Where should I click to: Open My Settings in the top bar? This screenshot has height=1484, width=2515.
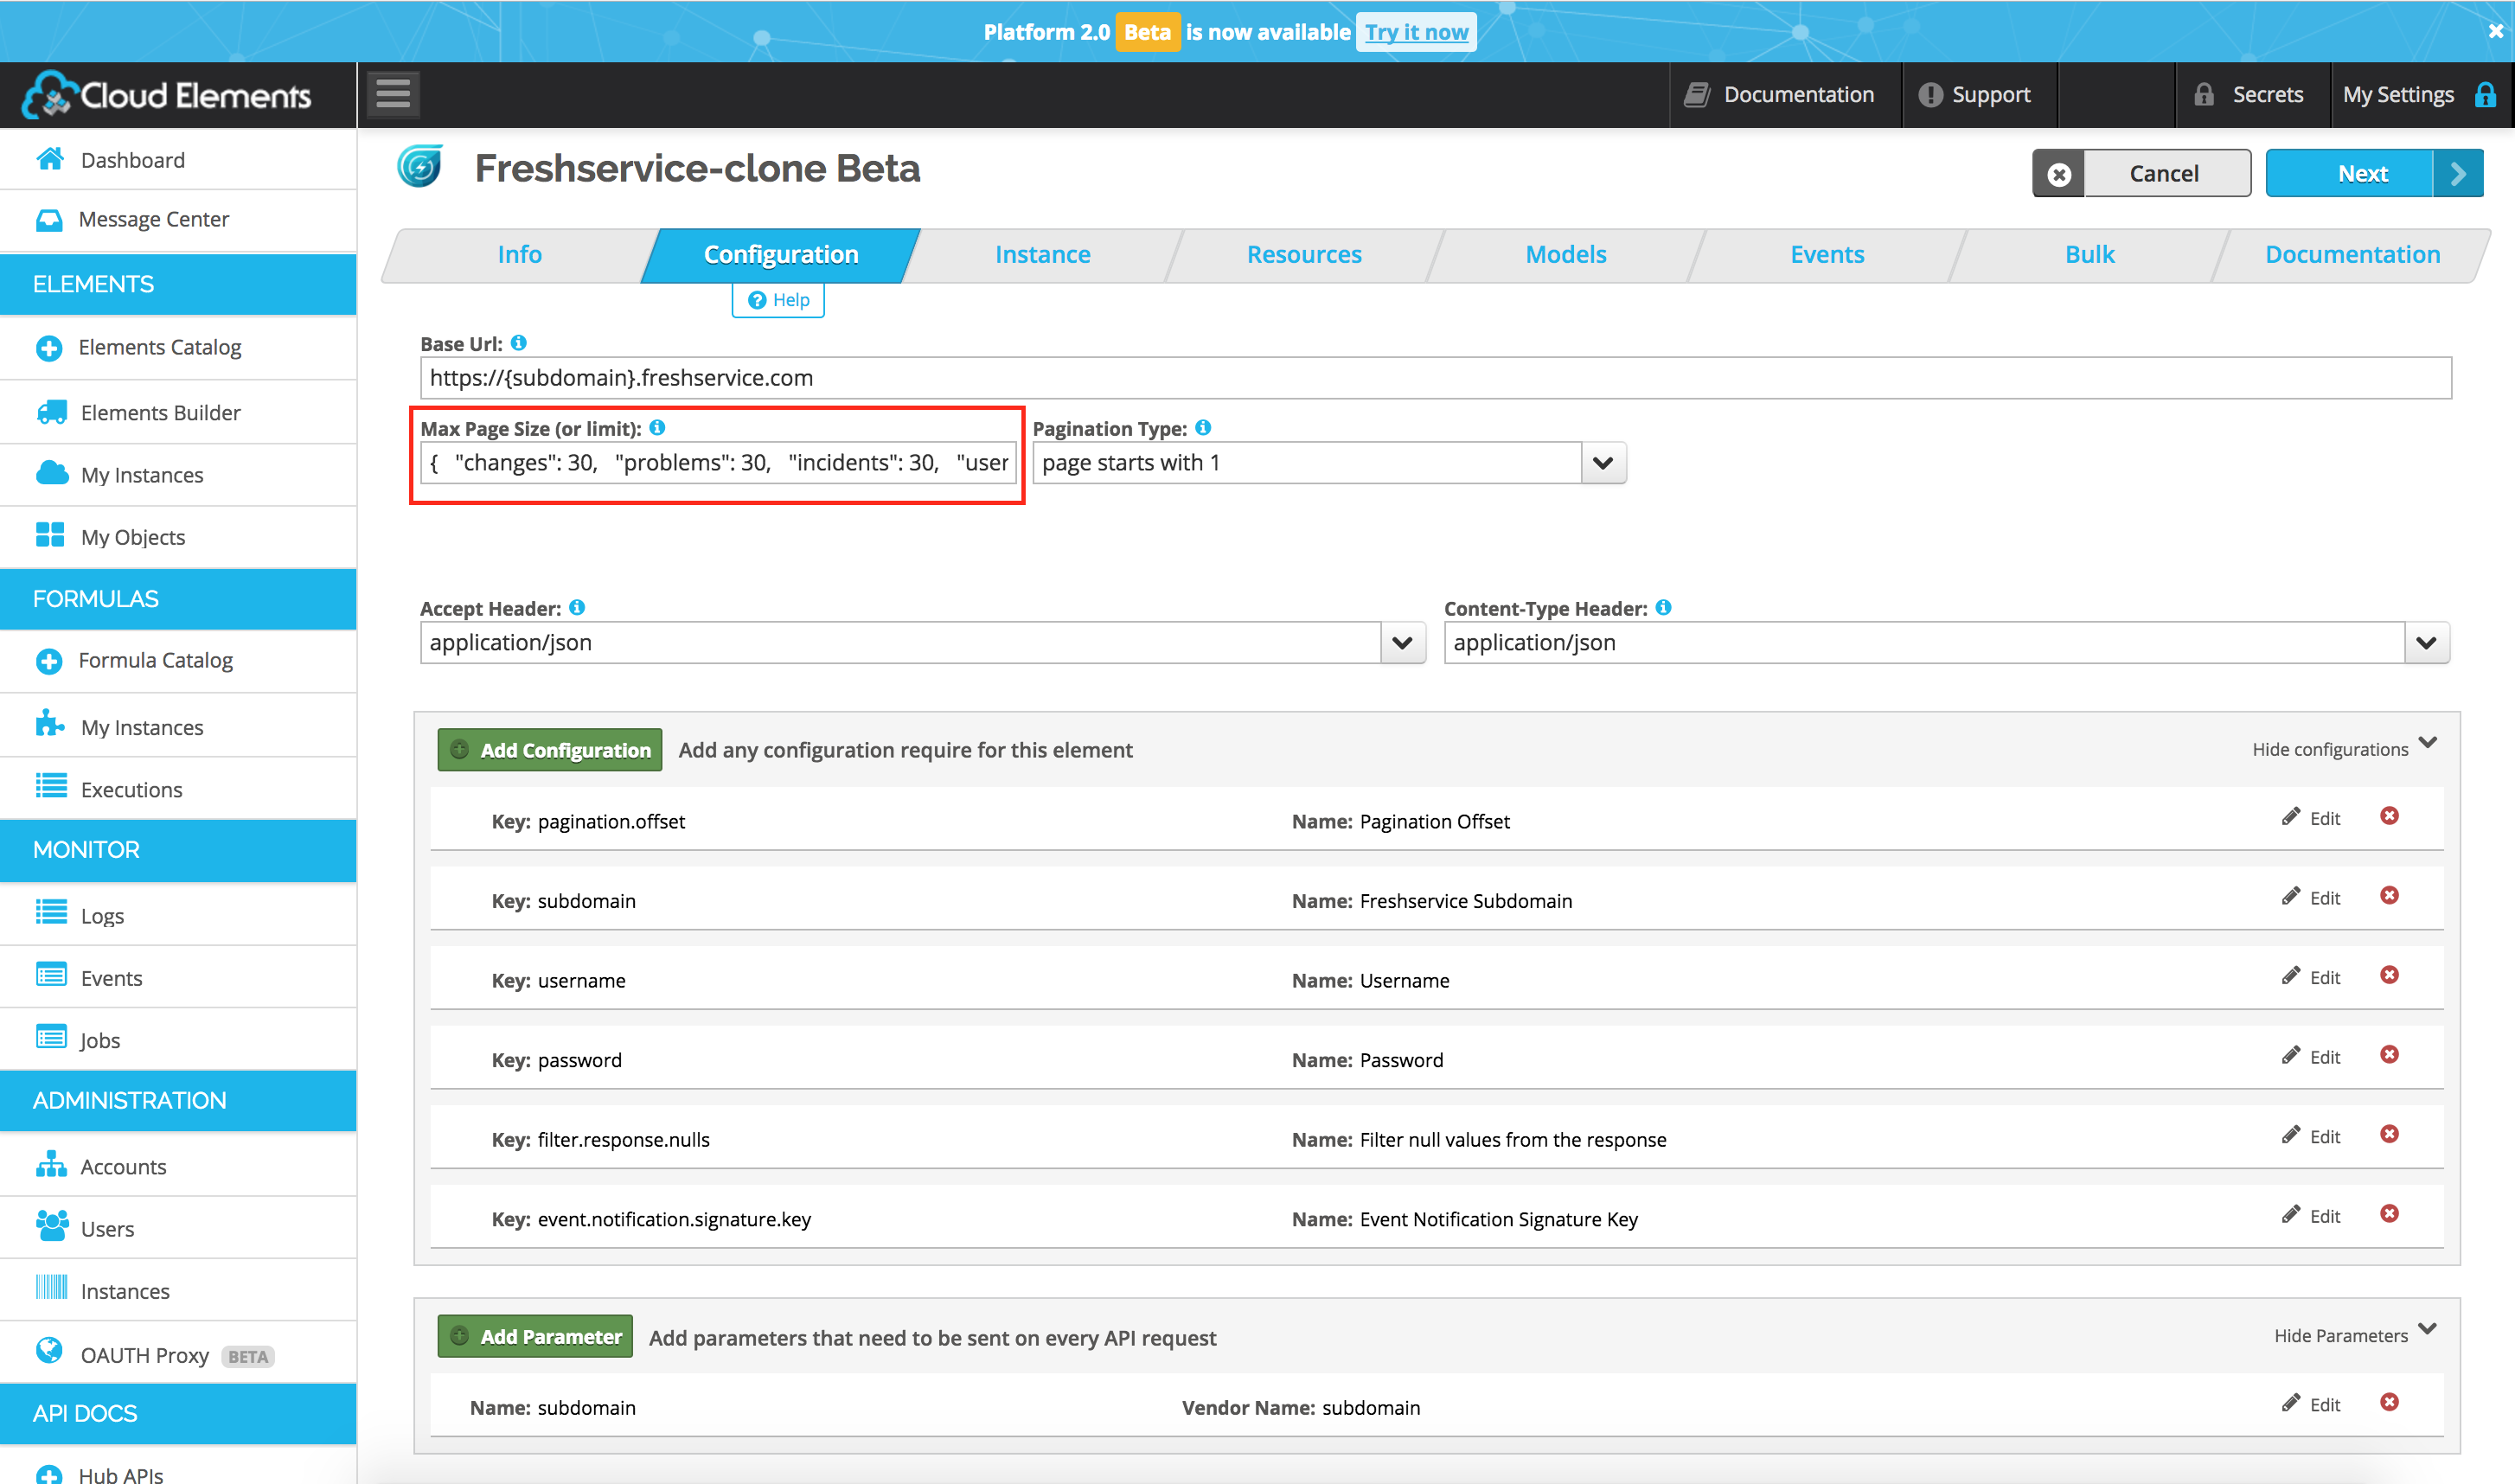click(x=2419, y=95)
